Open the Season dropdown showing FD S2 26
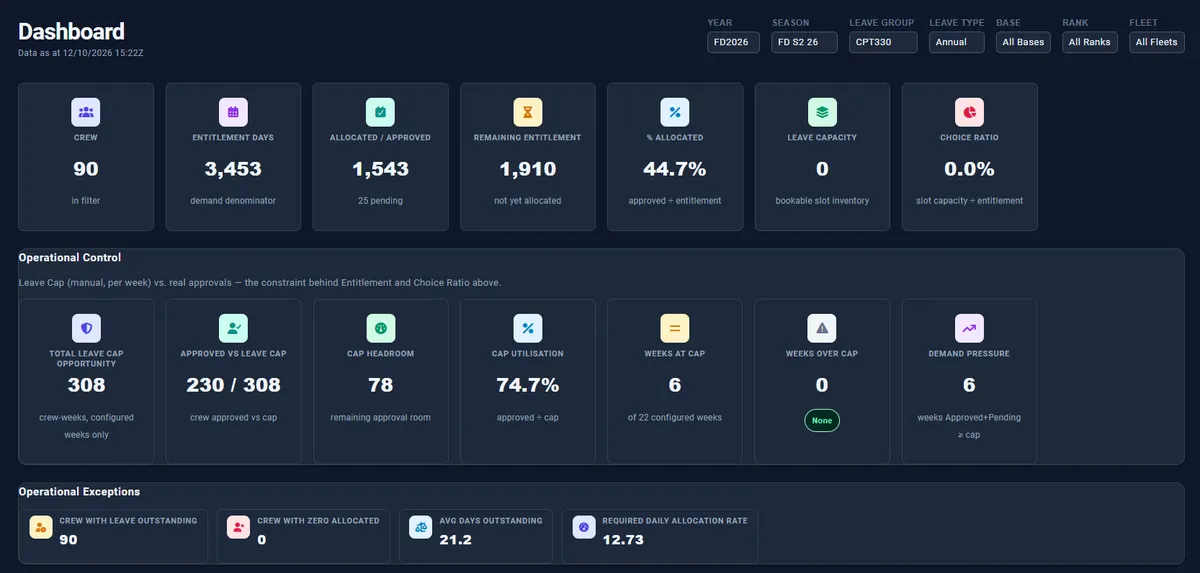1200x573 pixels. (x=804, y=42)
